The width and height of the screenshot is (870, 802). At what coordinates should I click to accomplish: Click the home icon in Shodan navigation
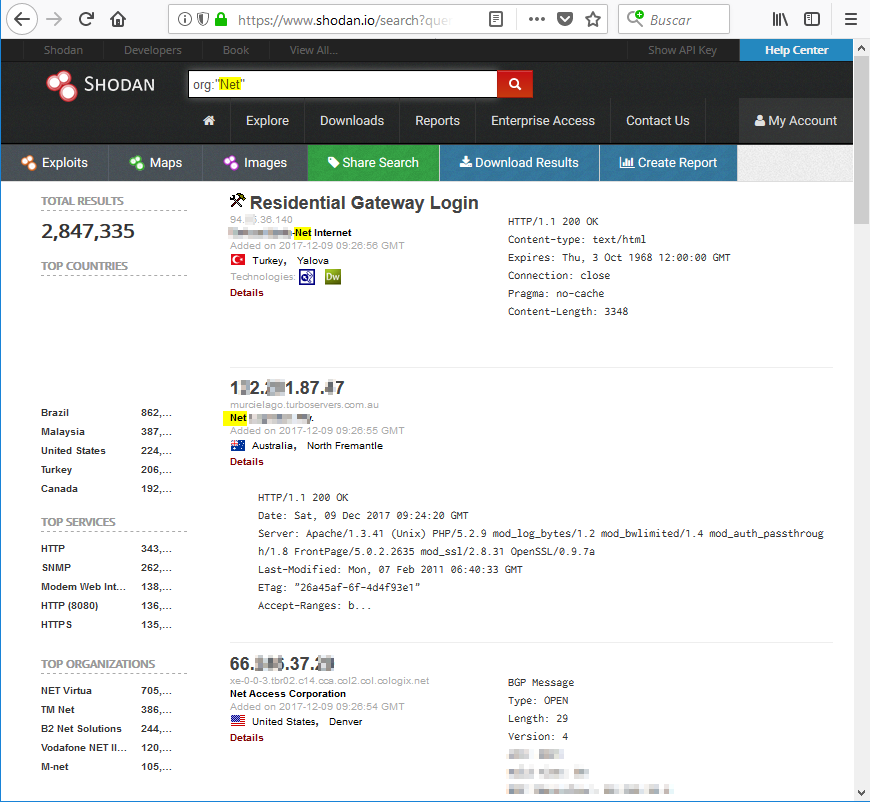(209, 121)
